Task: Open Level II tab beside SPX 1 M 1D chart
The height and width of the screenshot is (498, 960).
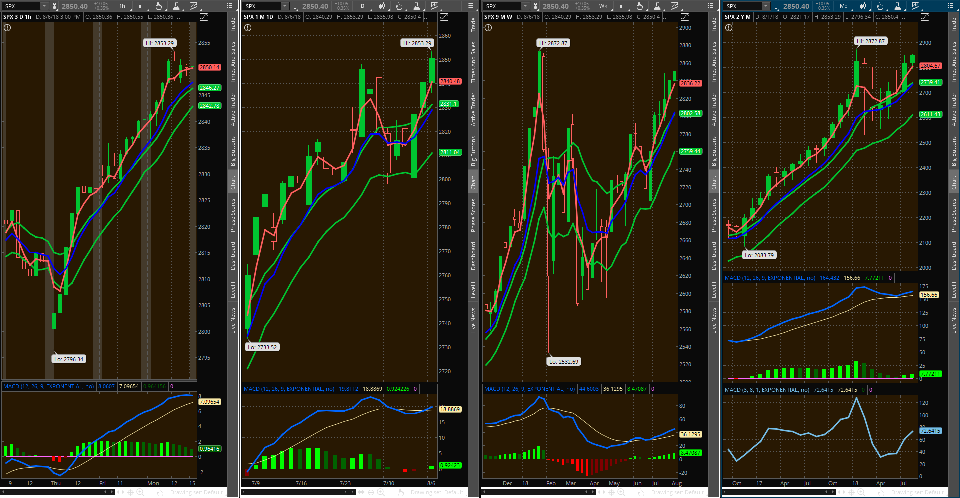Action: click(x=473, y=290)
